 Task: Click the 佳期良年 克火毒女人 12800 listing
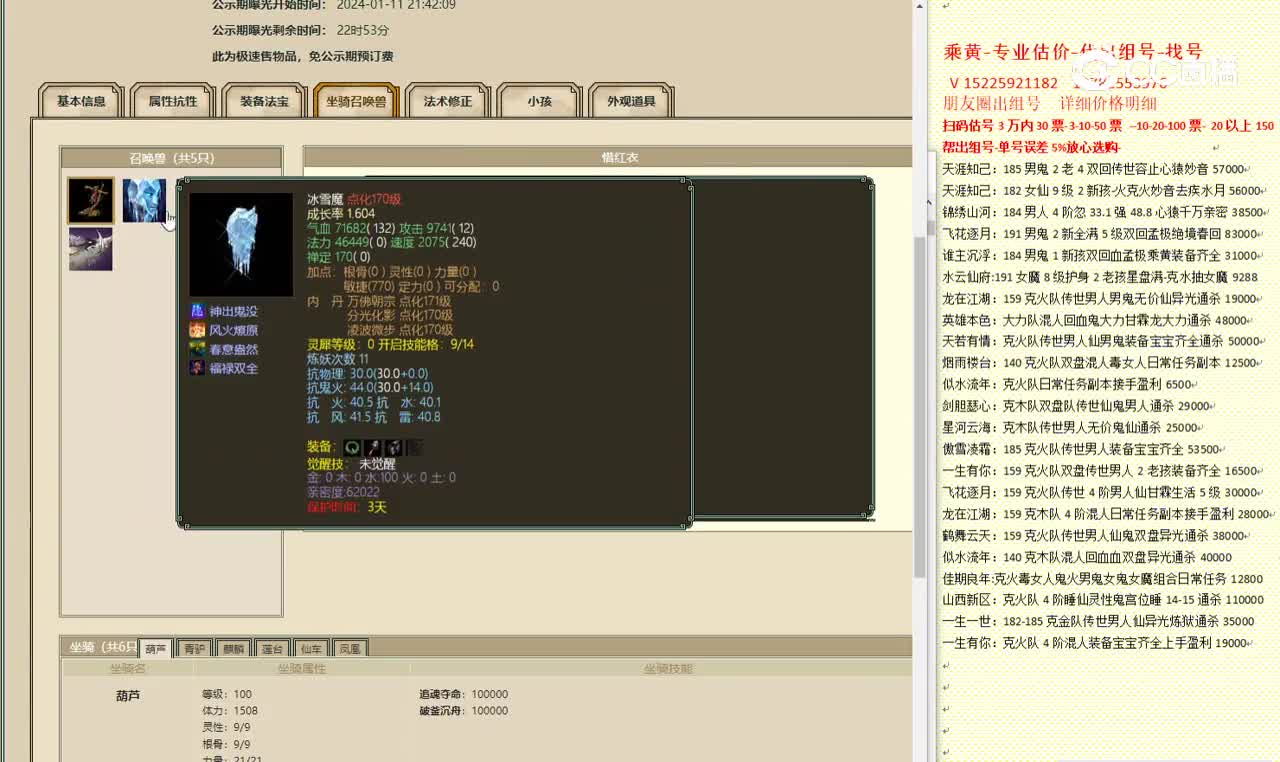tap(1103, 579)
